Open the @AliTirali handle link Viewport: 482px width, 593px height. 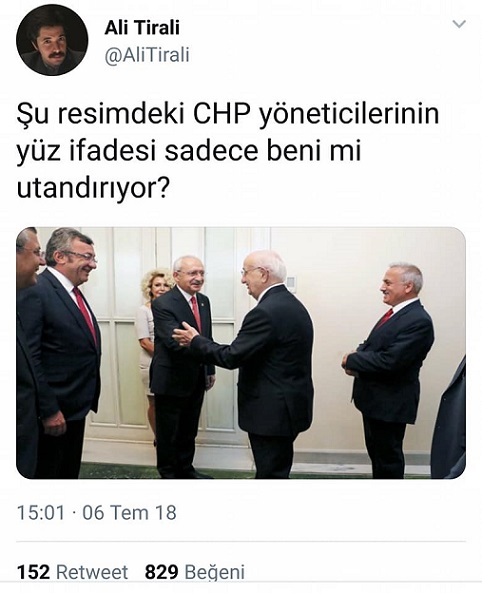pos(147,55)
